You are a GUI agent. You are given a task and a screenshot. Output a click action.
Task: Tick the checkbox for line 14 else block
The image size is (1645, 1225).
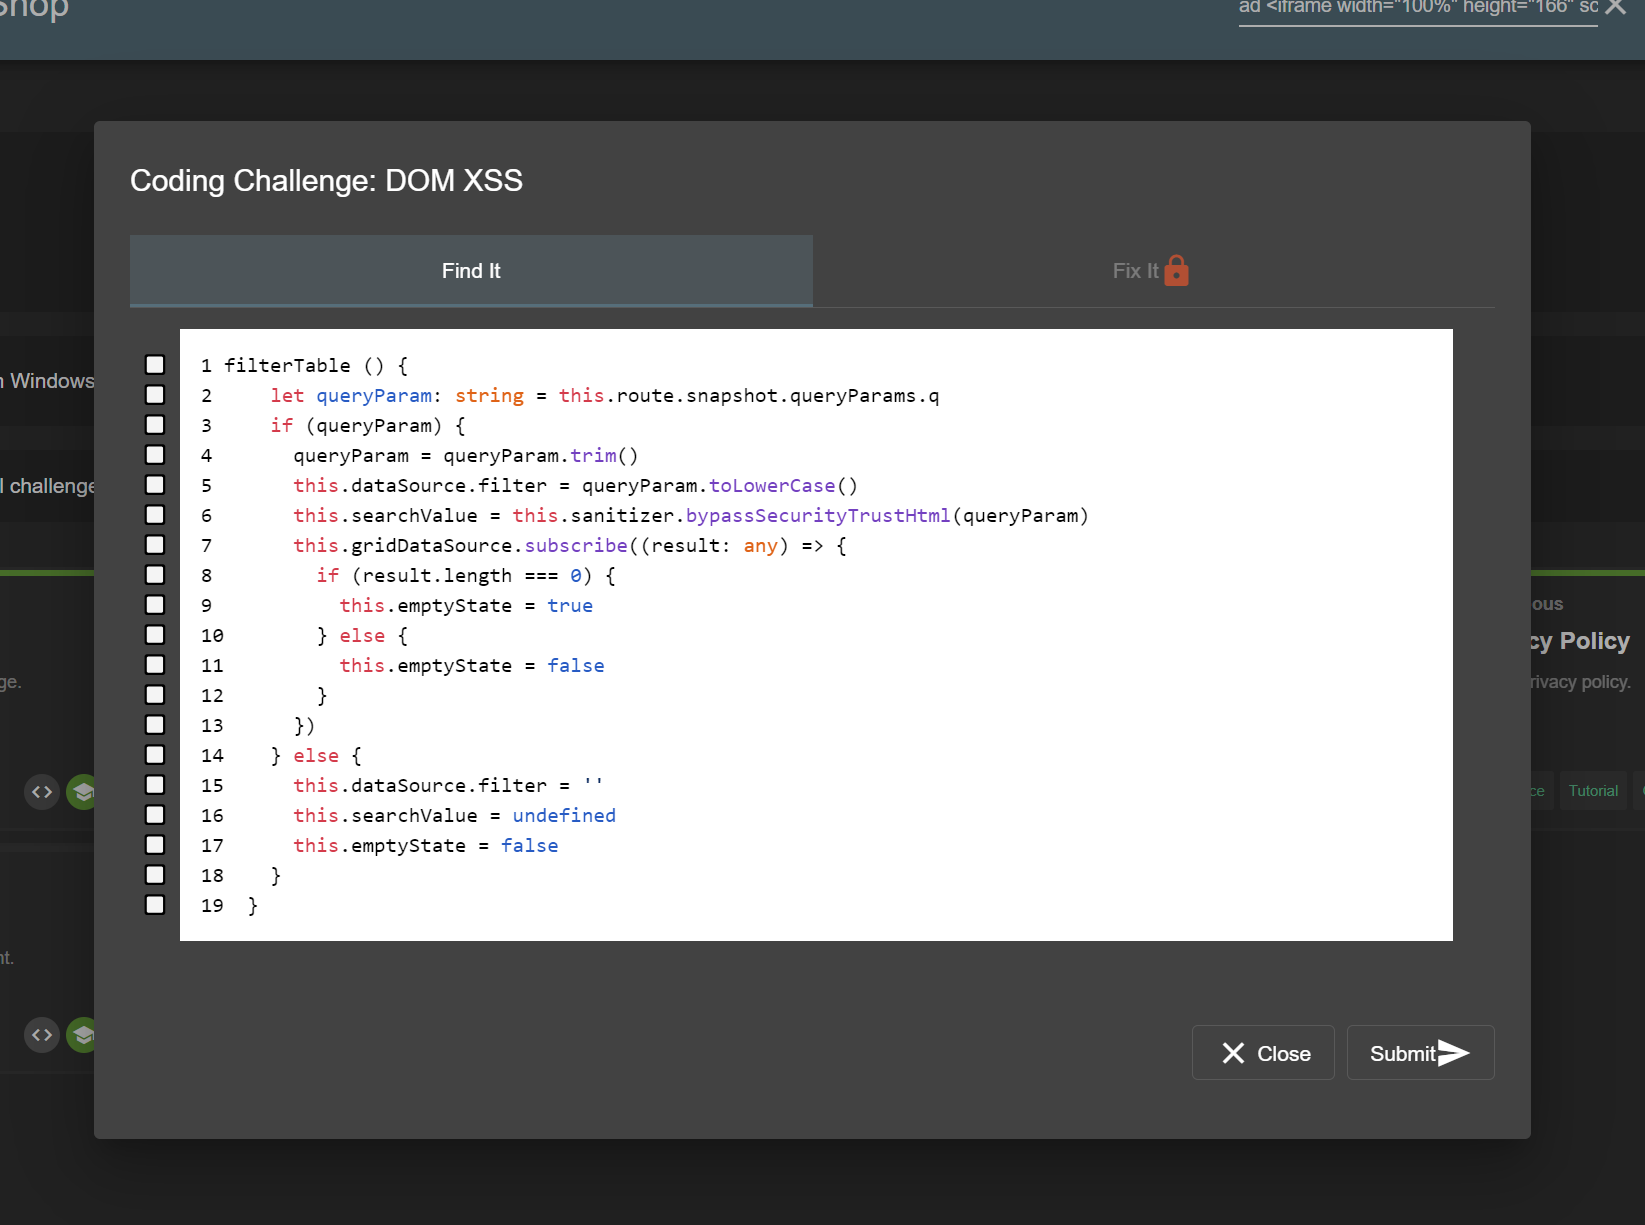point(155,755)
